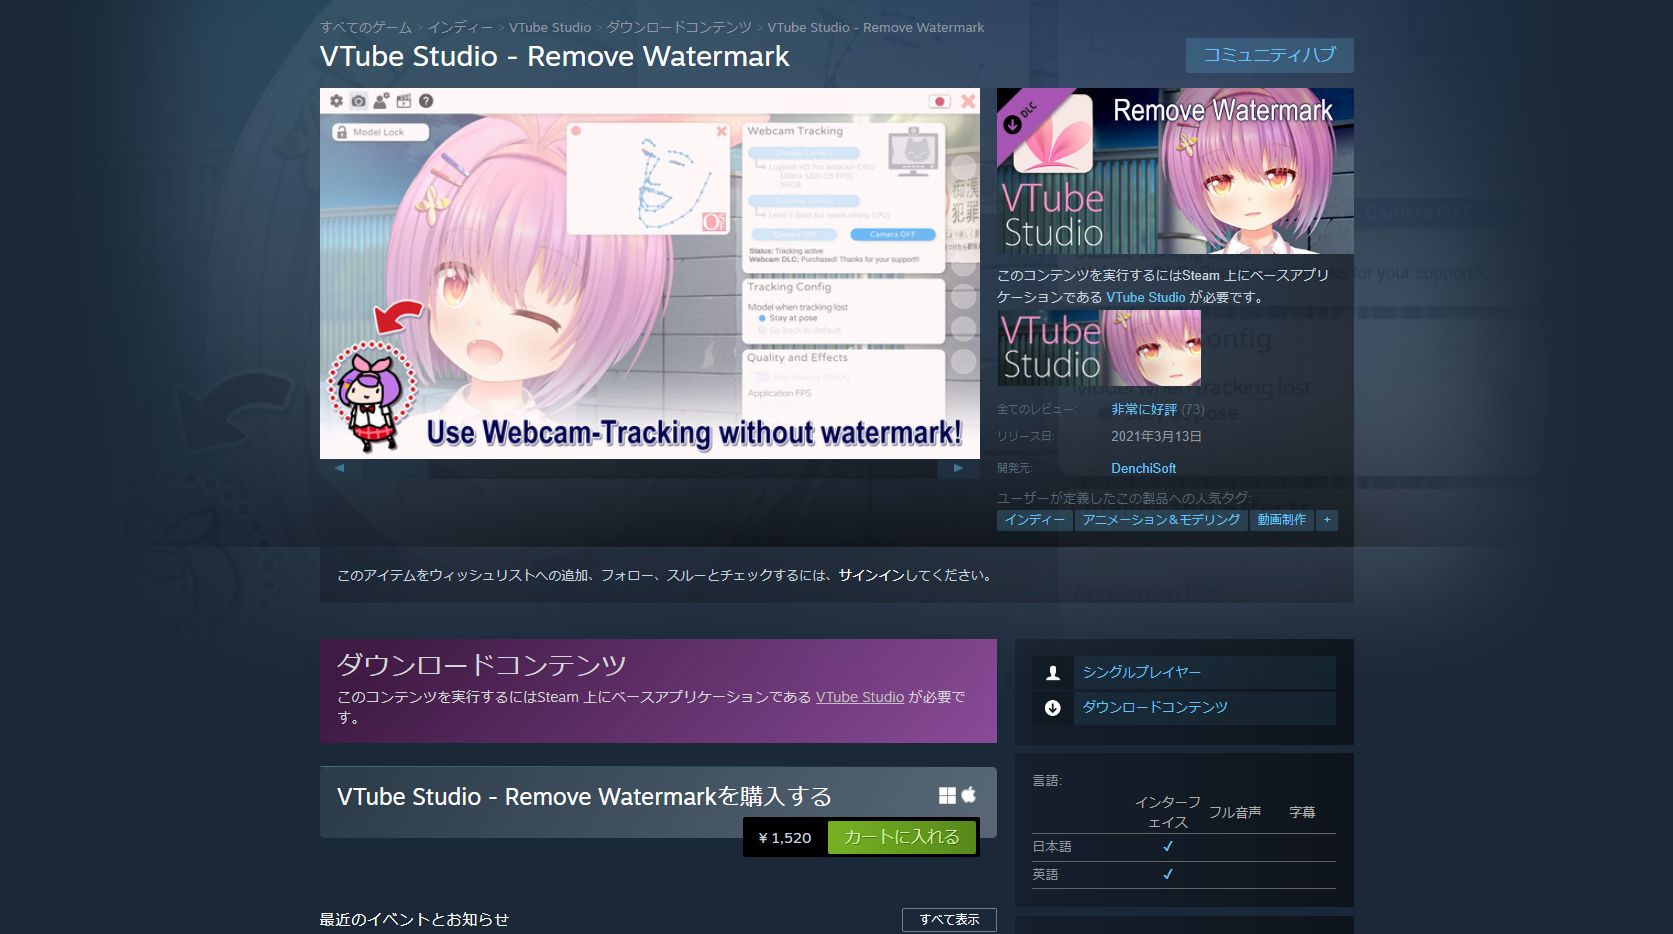Screen dimensions: 1673x934
Task: Click the VTube Studio - Remove Watermark page title
Action: [x=555, y=57]
